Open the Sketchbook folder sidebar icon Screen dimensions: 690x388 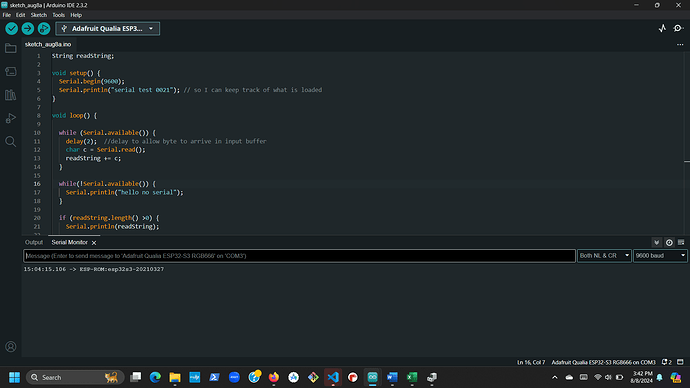[x=11, y=48]
